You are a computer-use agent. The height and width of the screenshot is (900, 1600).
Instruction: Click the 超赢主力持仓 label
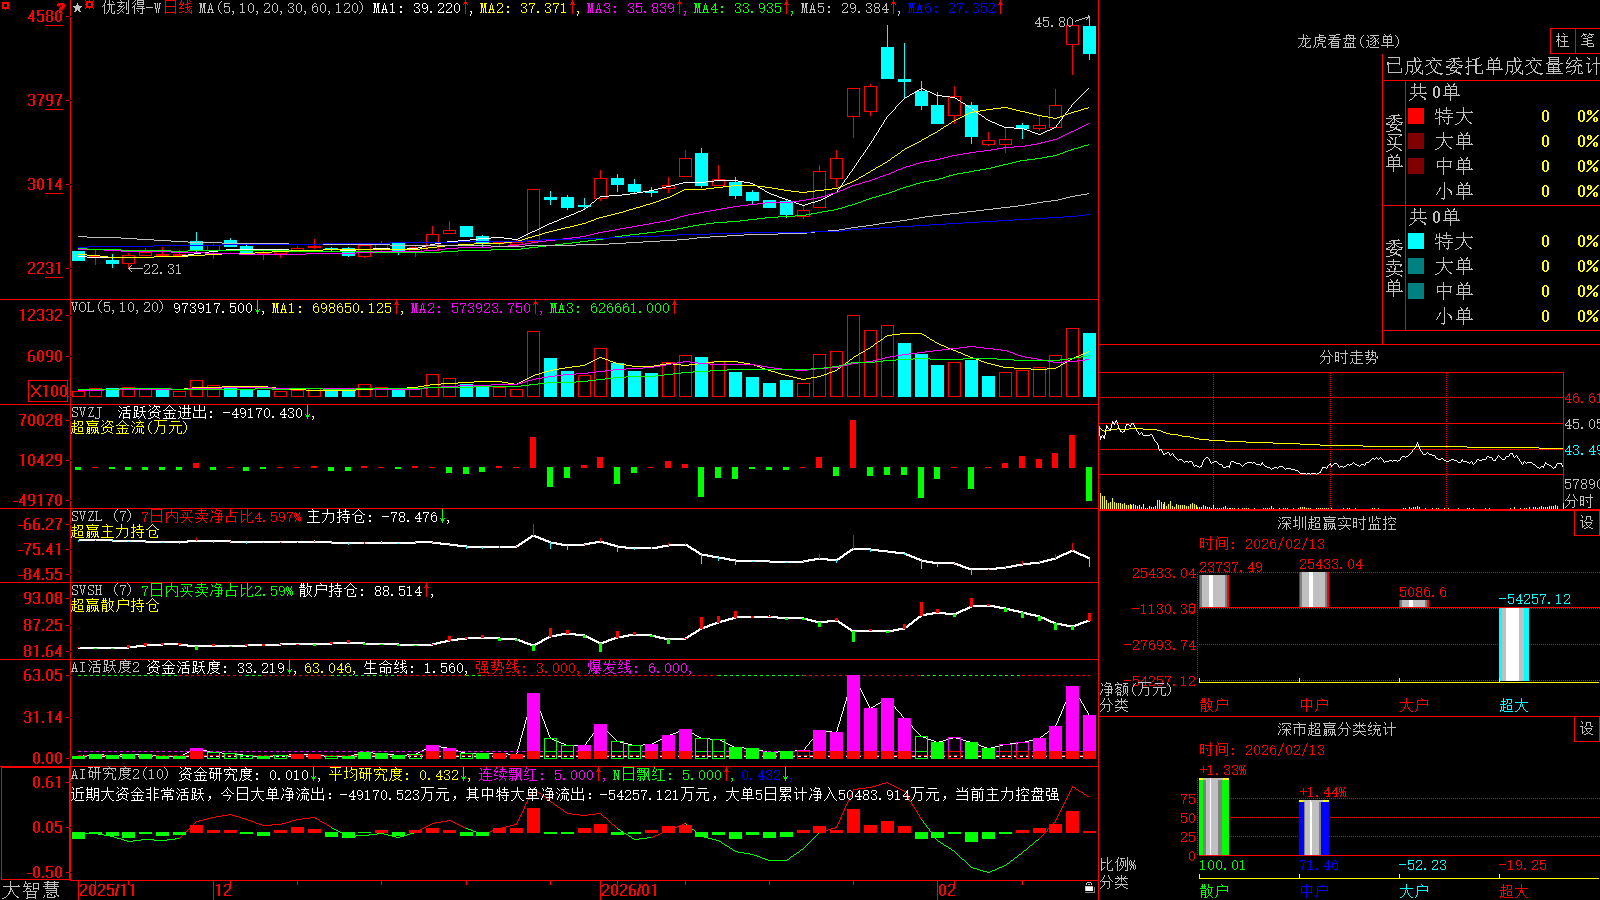[x=115, y=531]
